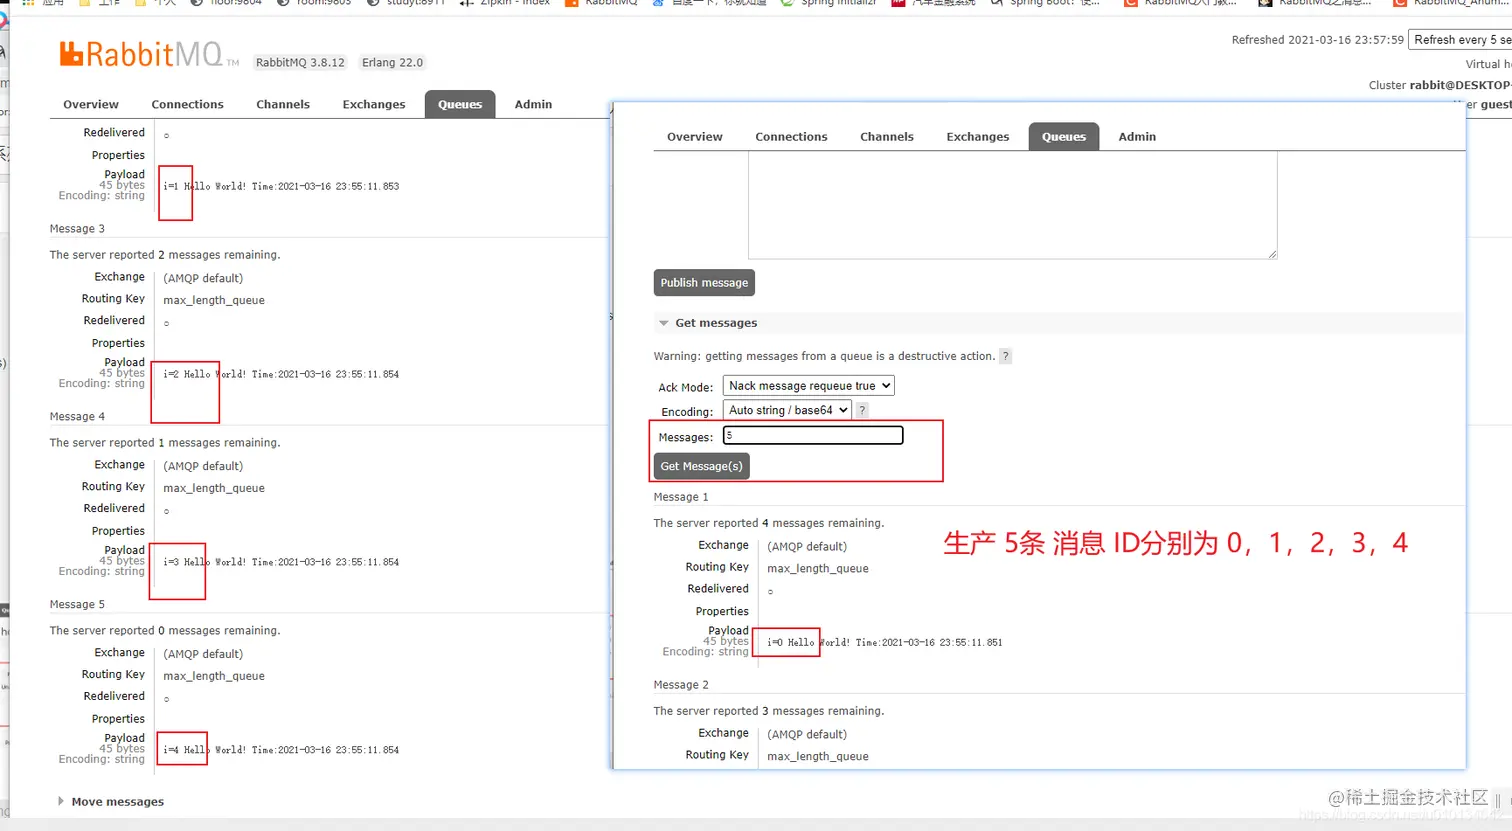Go to Exchanges tab in right window
This screenshot has height=831, width=1512.
(x=978, y=137)
